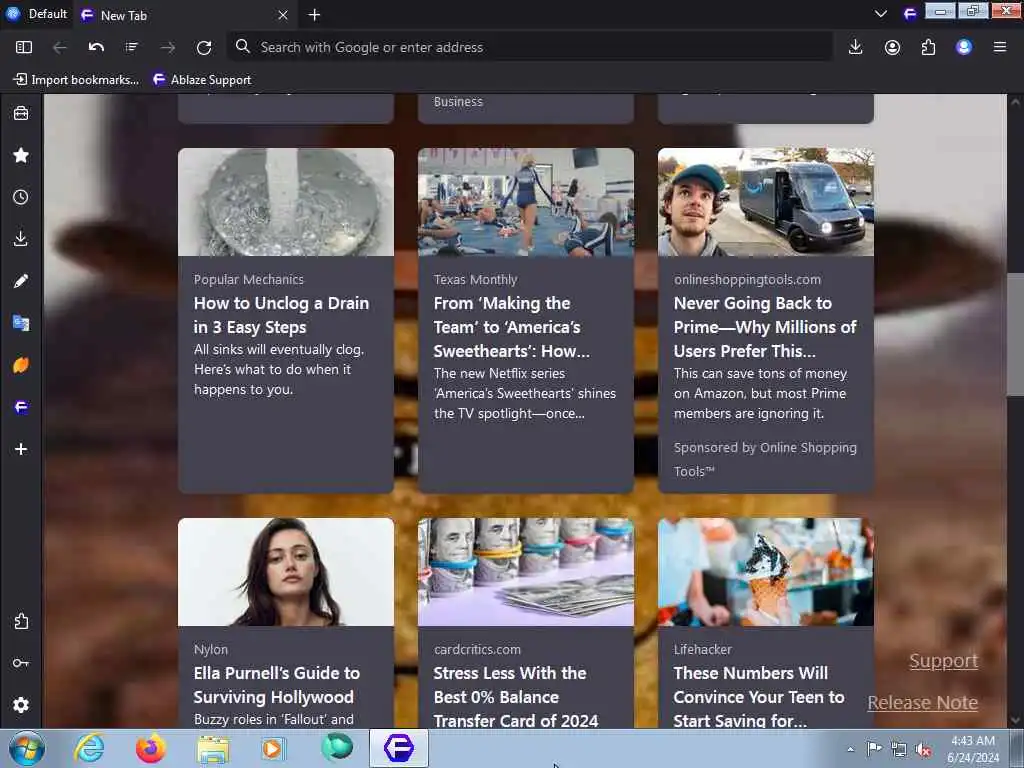Show hidden system tray icons
The height and width of the screenshot is (768, 1024).
coord(850,750)
